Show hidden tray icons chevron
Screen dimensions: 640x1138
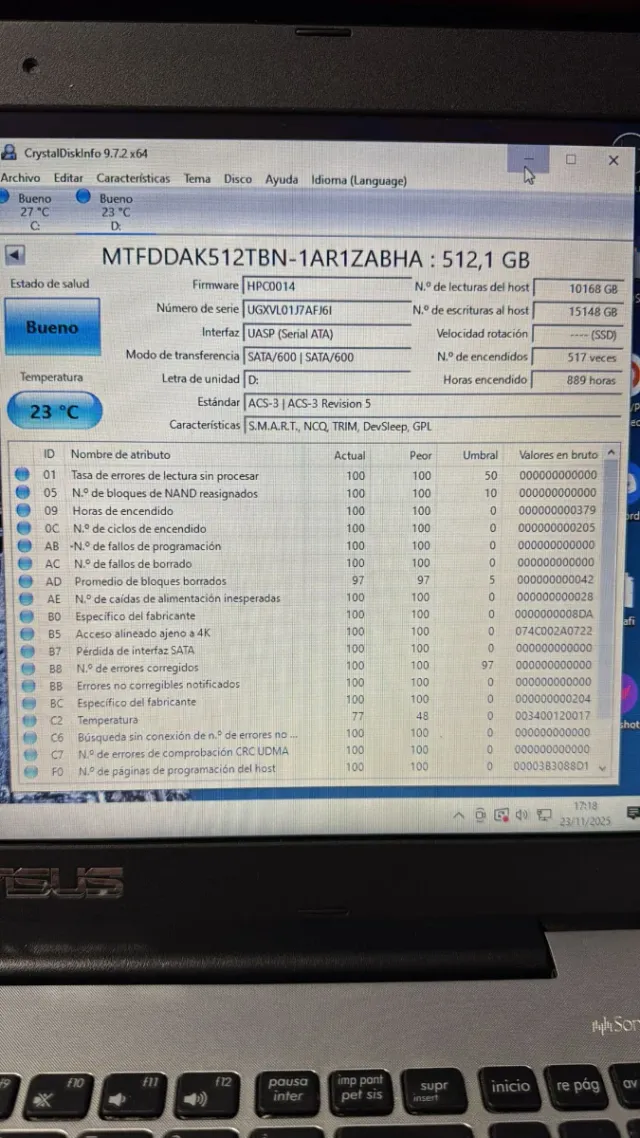459,815
